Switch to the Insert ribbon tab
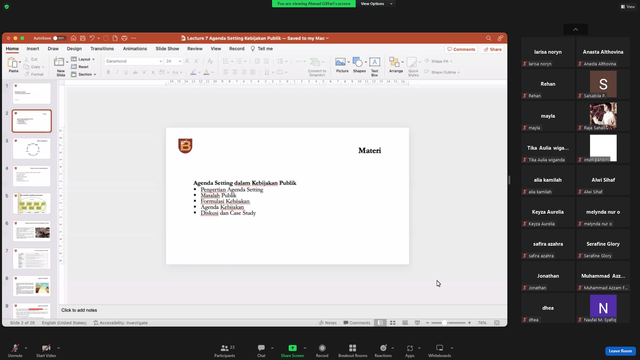The height and width of the screenshot is (360, 640). point(33,49)
